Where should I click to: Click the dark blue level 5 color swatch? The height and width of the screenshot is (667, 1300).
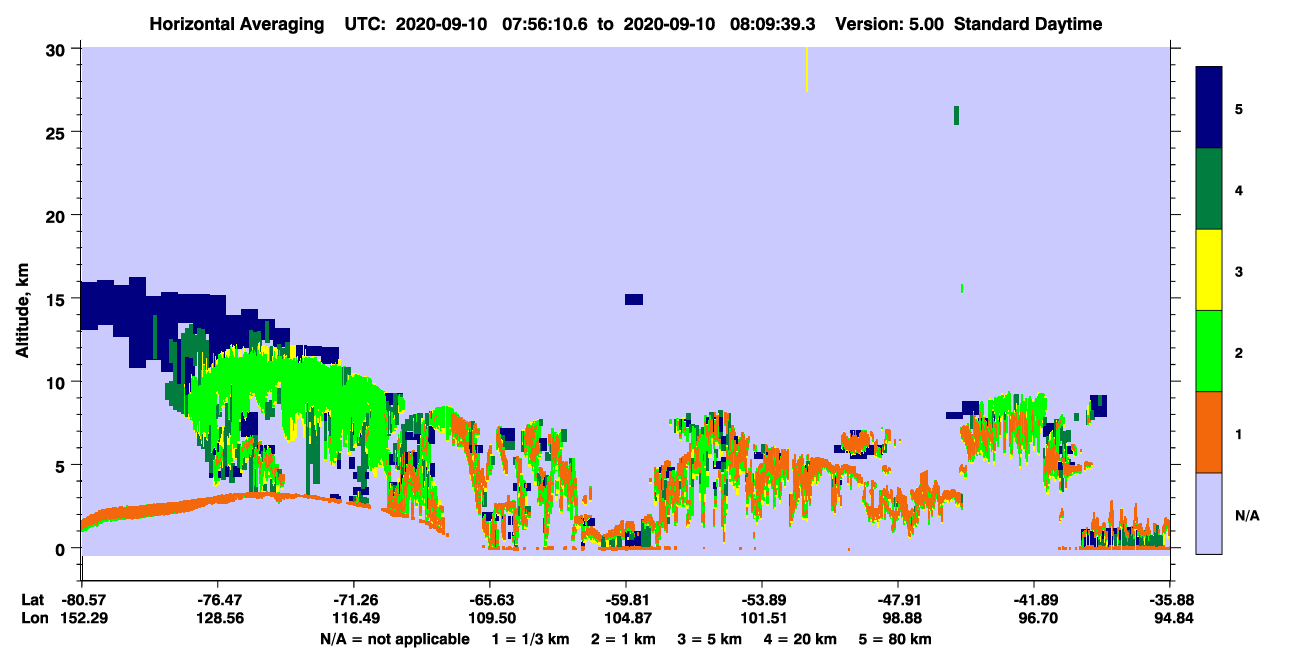pyautogui.click(x=1209, y=108)
